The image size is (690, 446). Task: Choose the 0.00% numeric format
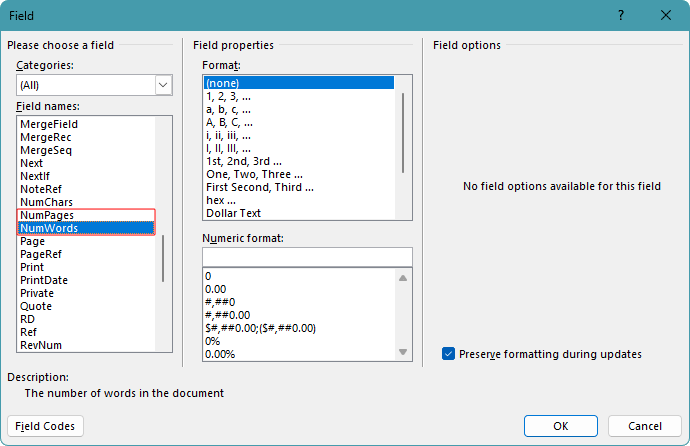[x=220, y=353]
